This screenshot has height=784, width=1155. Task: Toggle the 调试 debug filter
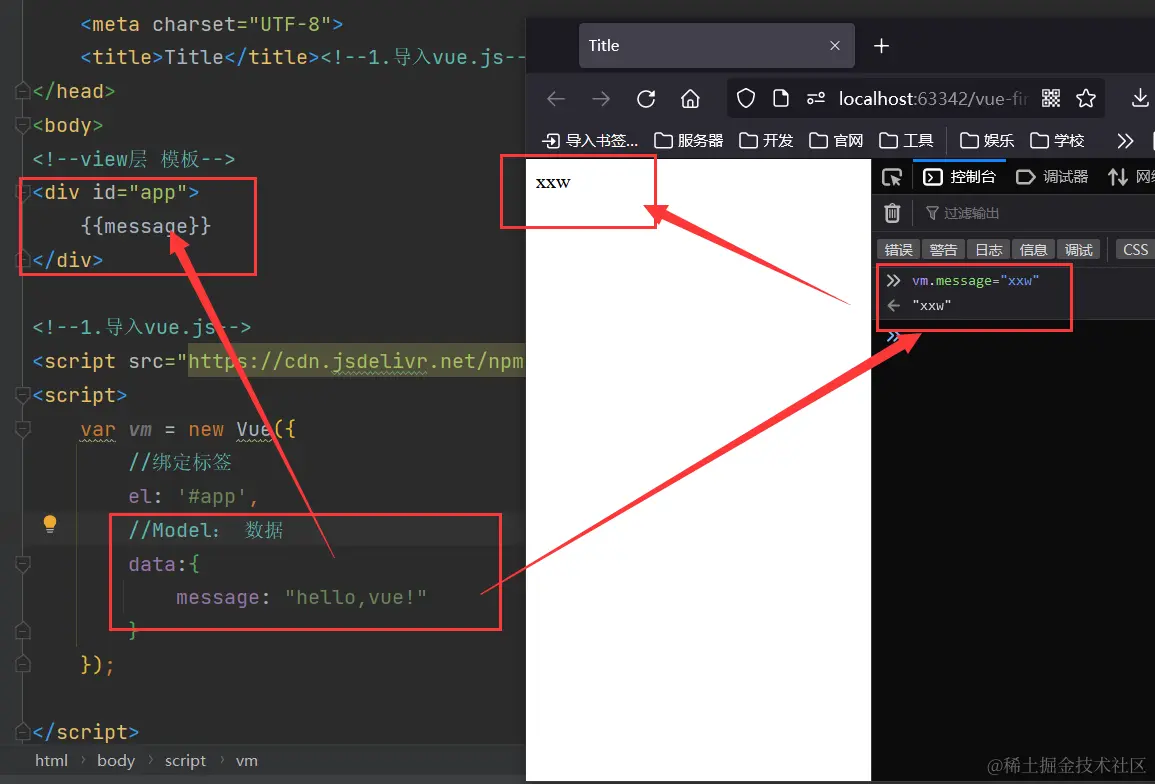tap(1078, 250)
